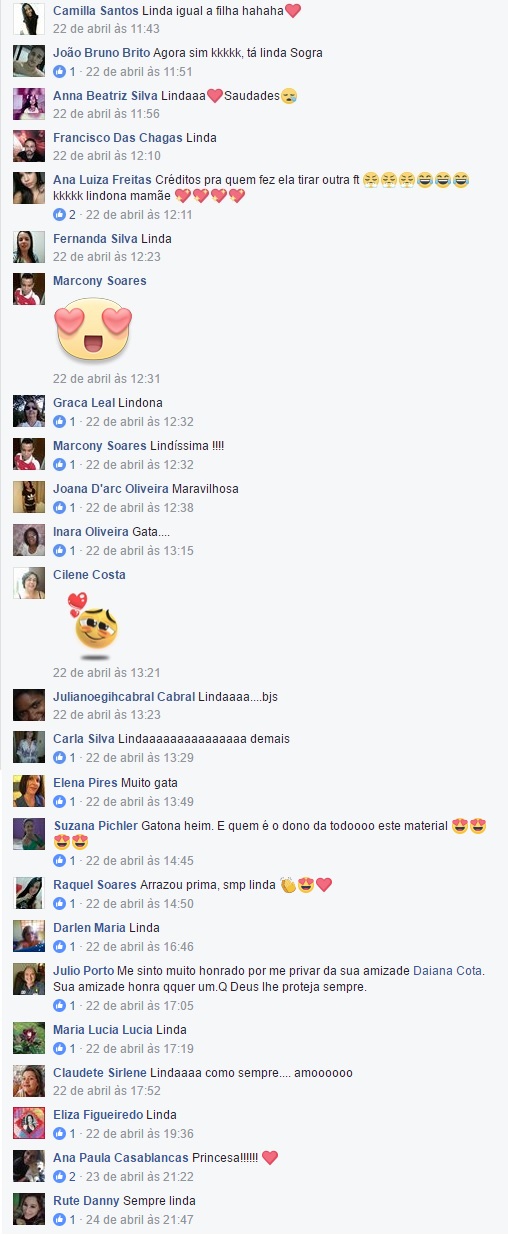This screenshot has height=1236, width=508.
Task: Open Raquel Soares's profile name
Action: pos(94,885)
